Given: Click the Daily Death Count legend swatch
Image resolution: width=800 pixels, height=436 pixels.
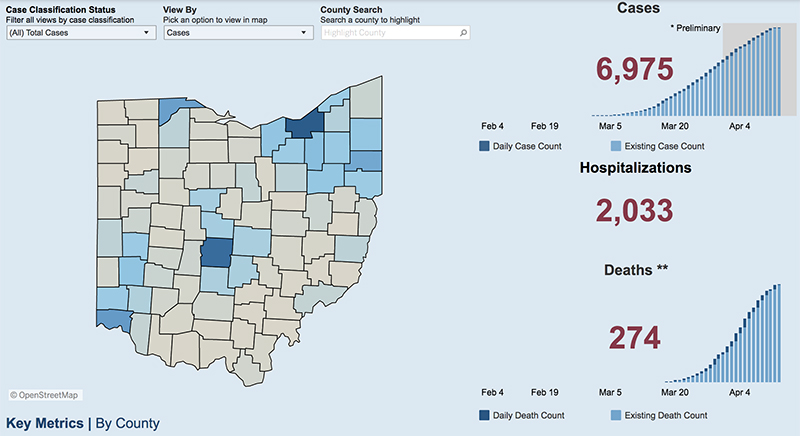Looking at the screenshot, I should 484,415.
